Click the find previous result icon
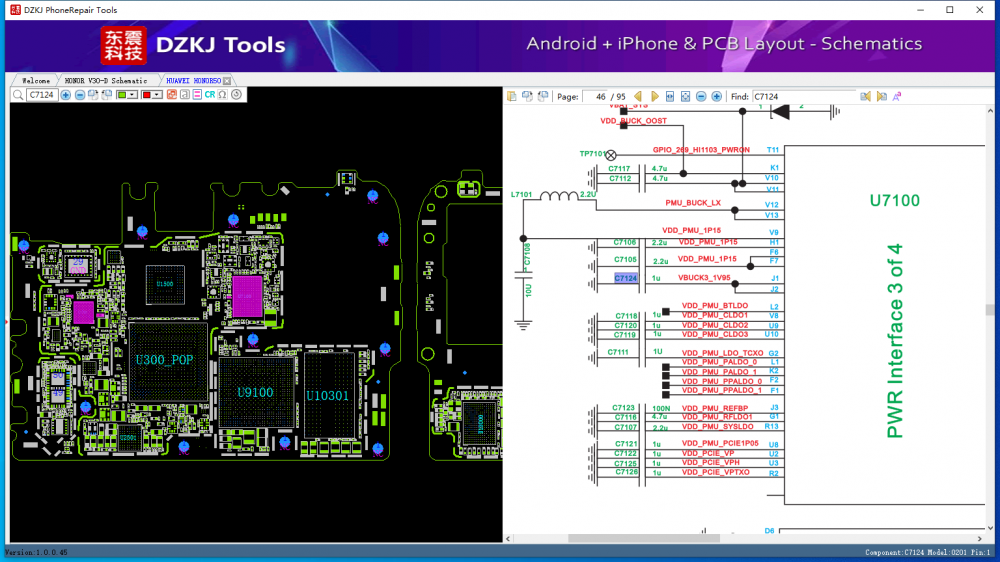 (x=867, y=96)
